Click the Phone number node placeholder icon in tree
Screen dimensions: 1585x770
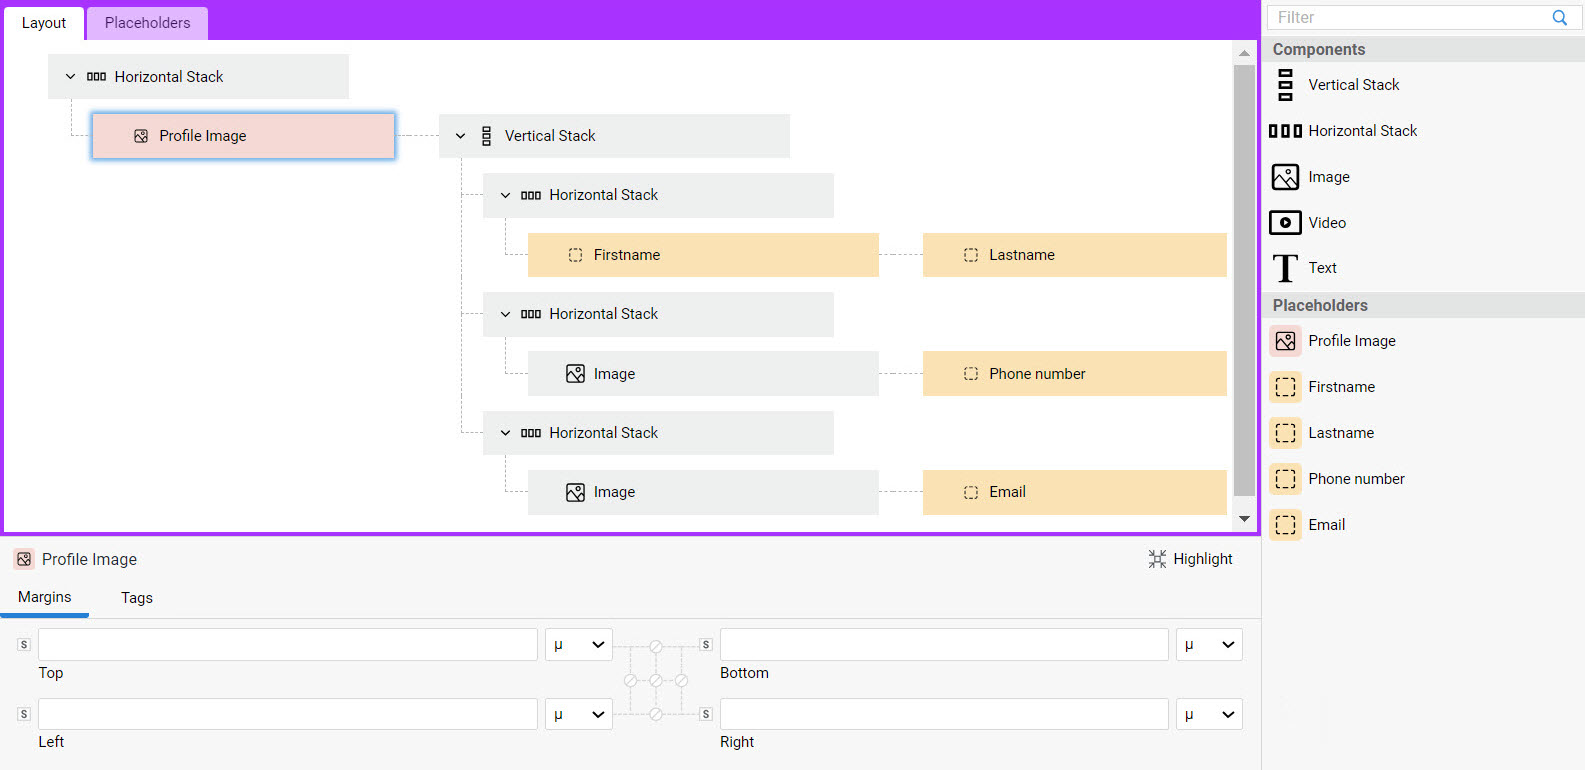971,374
